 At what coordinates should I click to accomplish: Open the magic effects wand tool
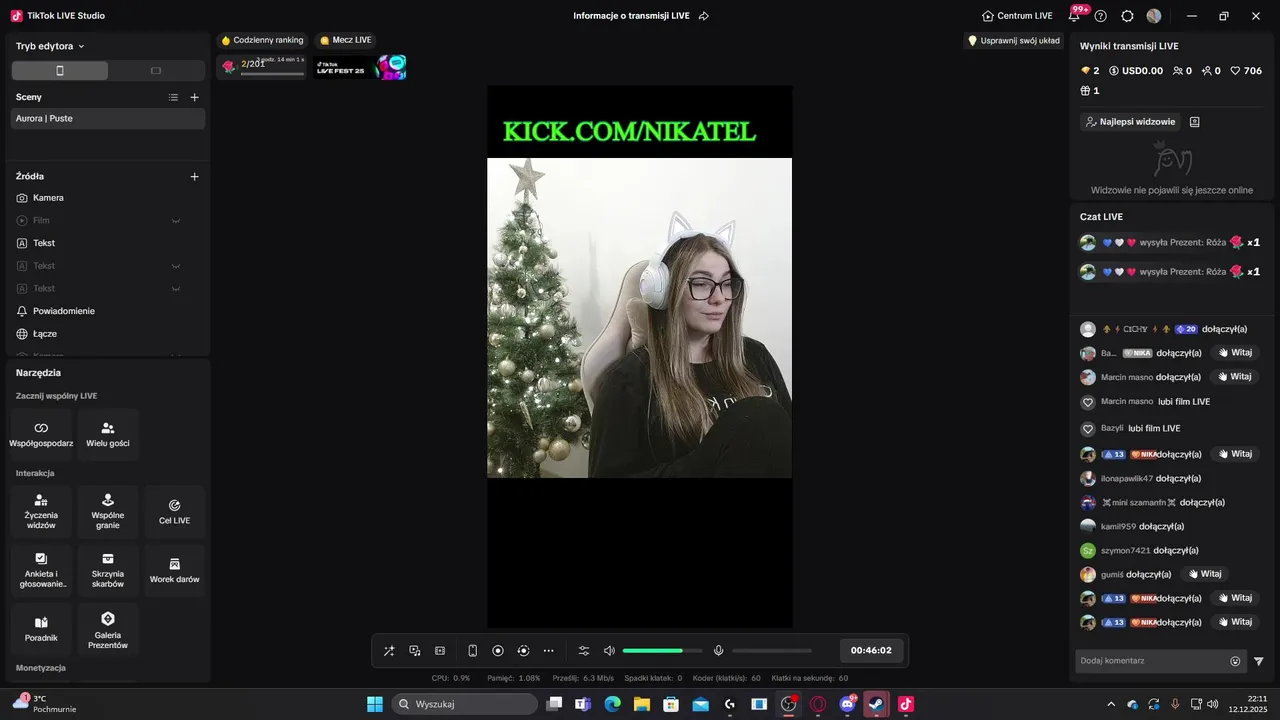389,651
